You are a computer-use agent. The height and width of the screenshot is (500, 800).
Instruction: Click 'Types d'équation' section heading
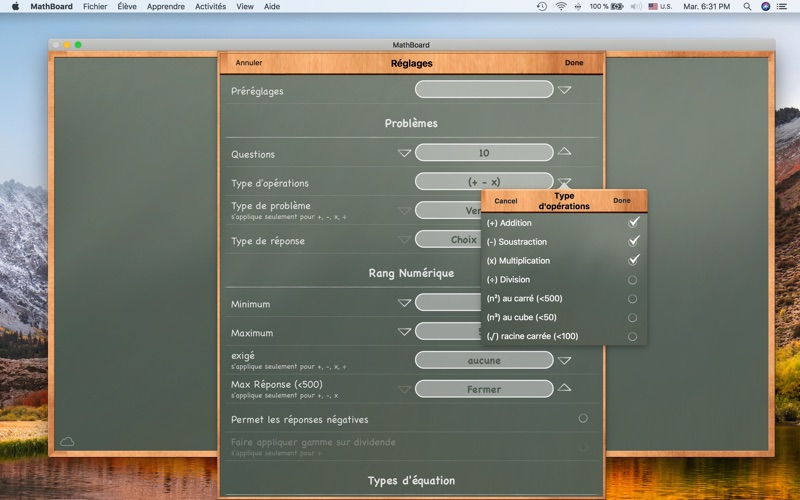411,481
